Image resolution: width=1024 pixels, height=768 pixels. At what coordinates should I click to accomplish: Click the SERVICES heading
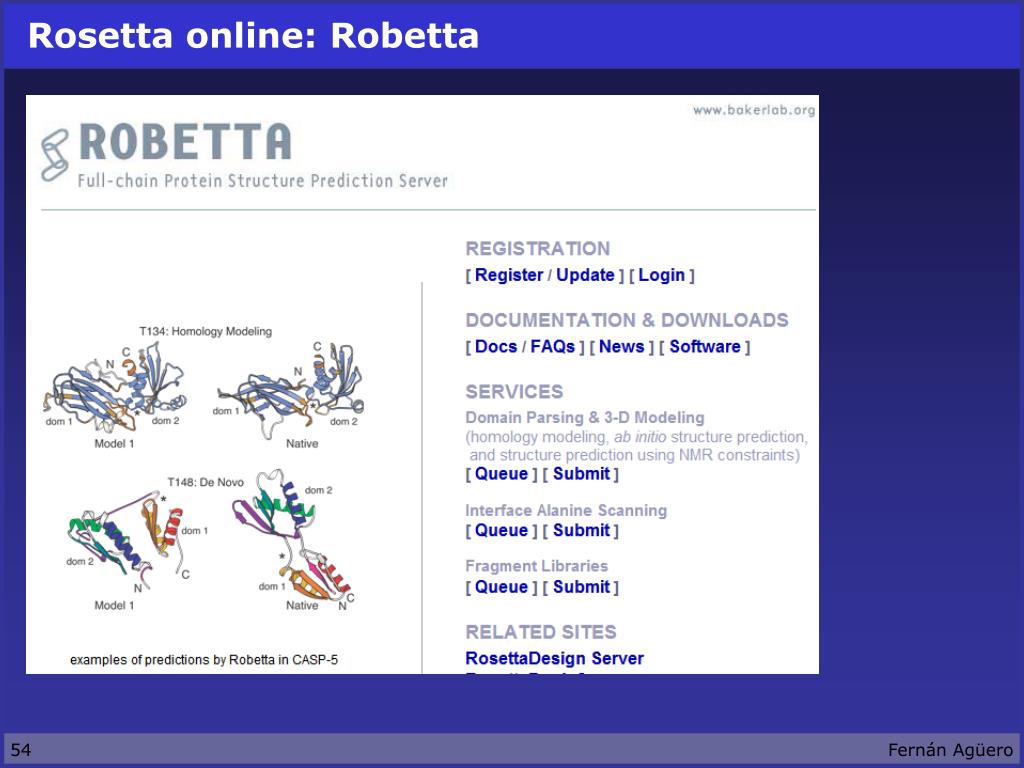tap(514, 391)
